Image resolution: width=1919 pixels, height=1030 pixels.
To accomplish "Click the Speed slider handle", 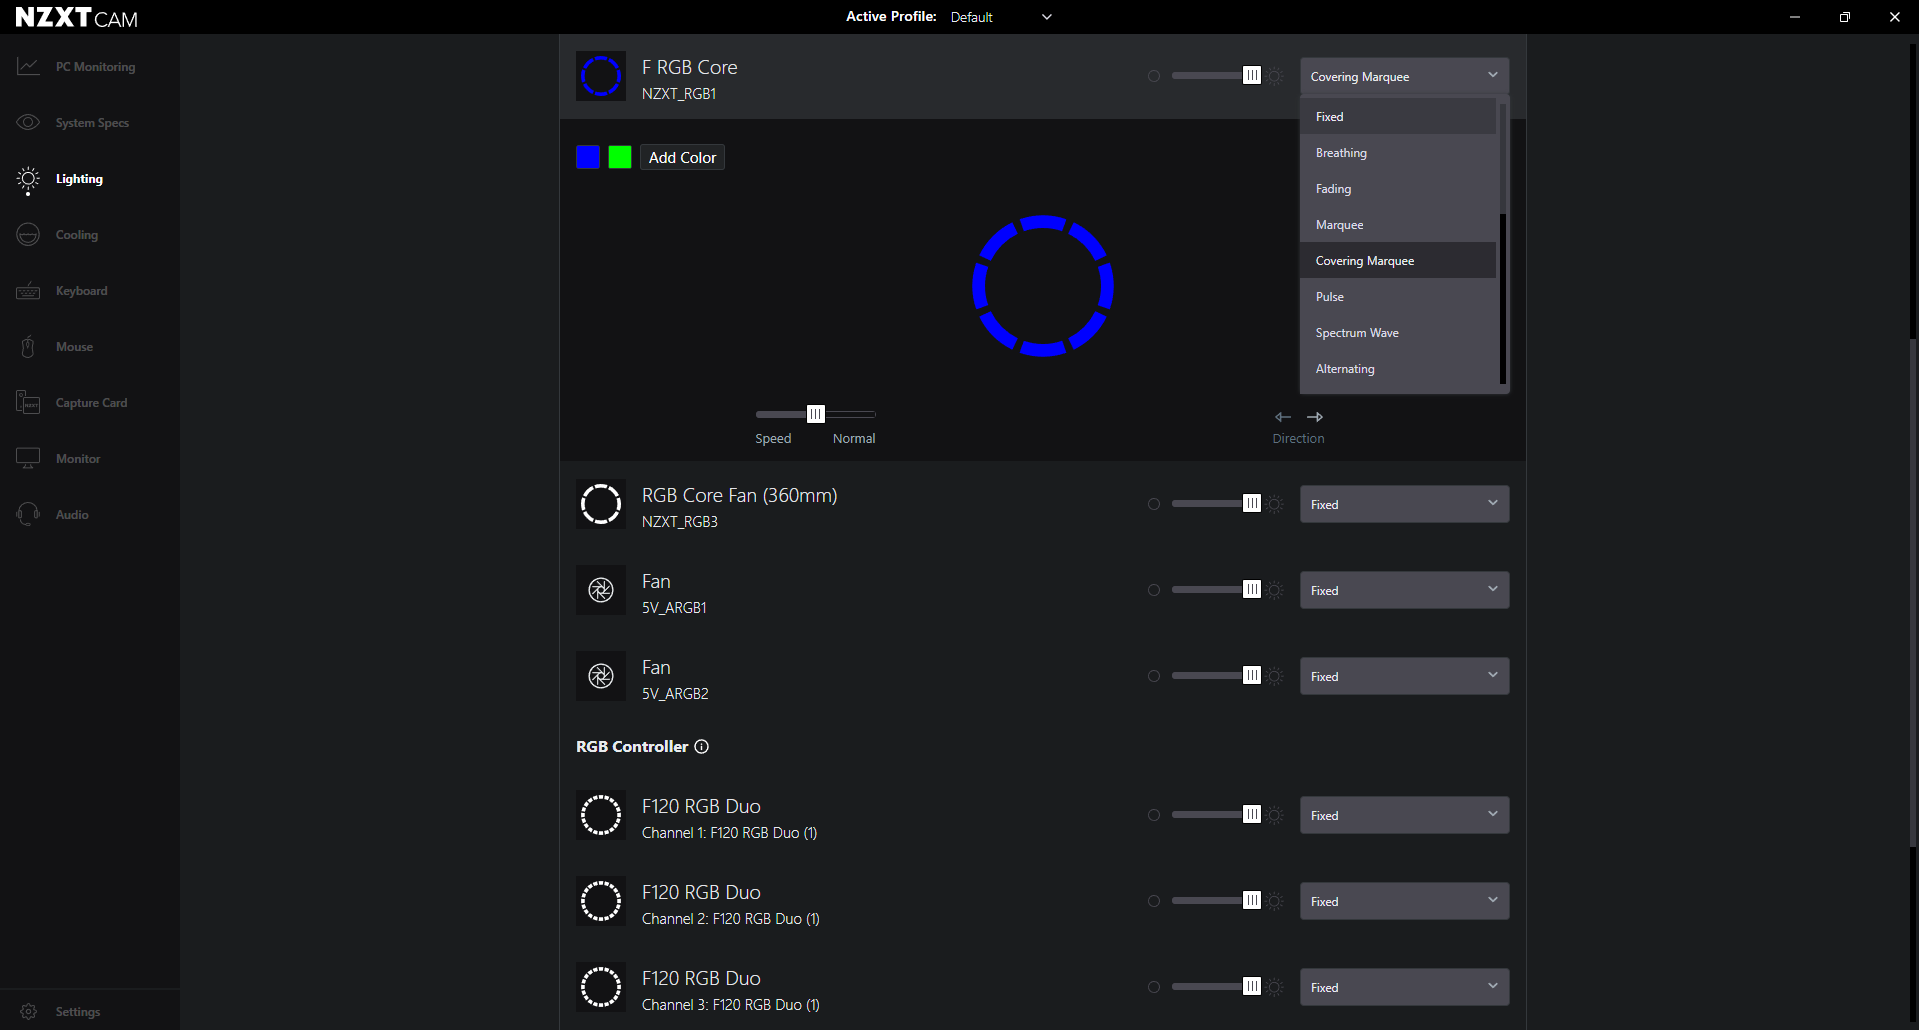I will pos(816,414).
